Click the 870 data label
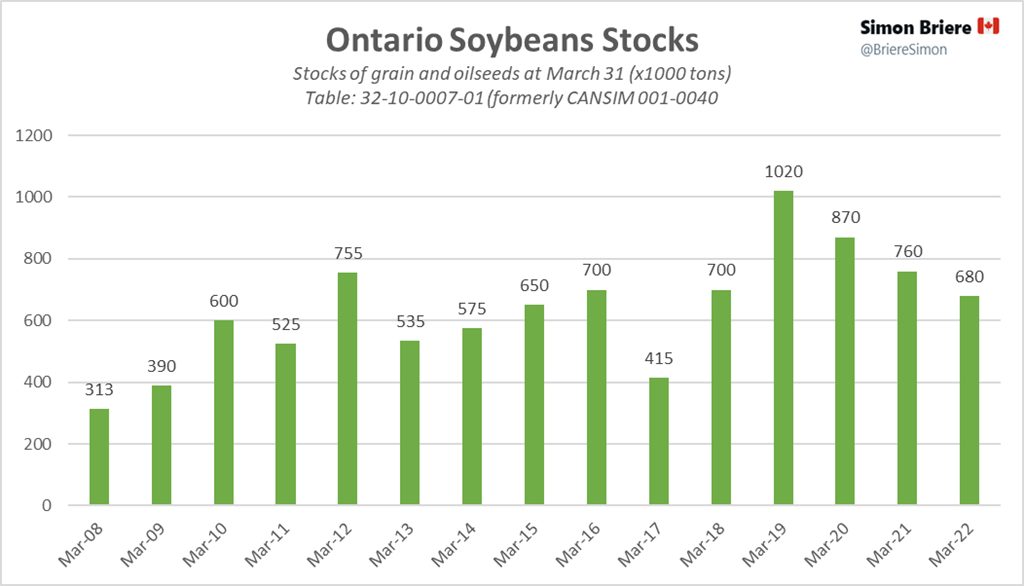The image size is (1024, 586). click(844, 217)
